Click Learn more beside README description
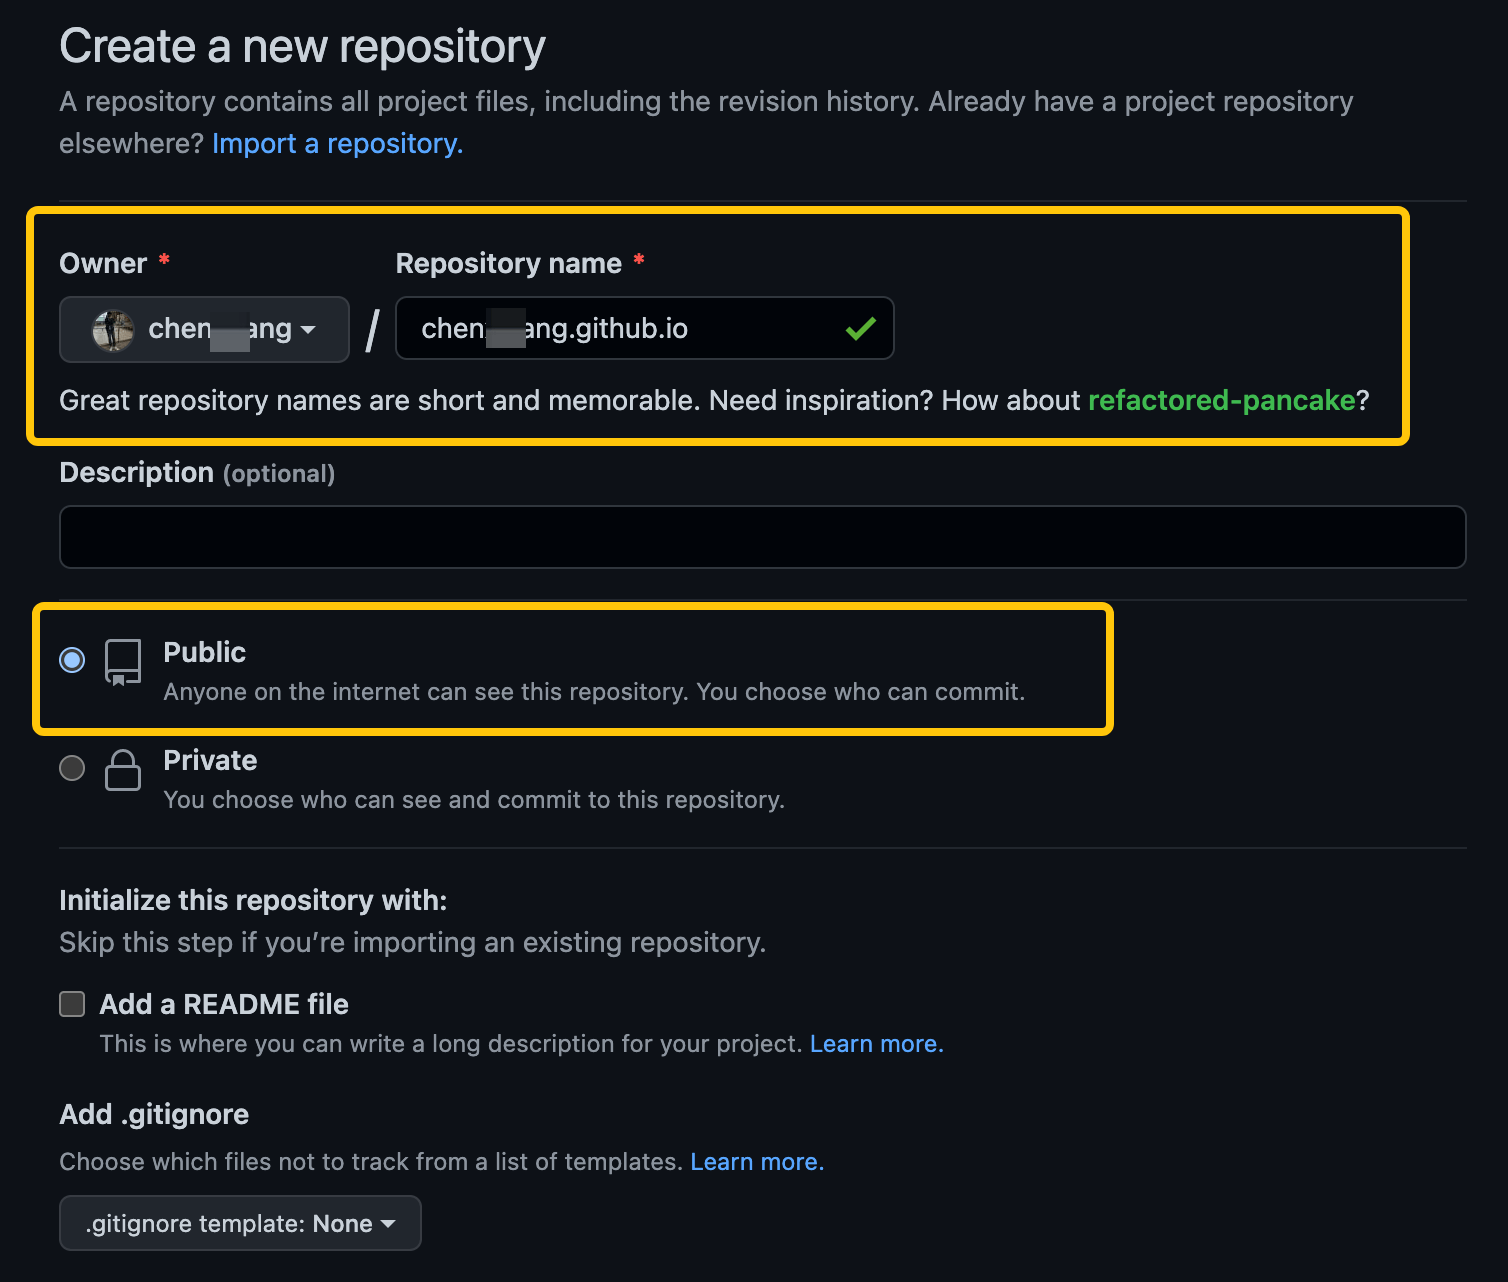This screenshot has width=1508, height=1282. [x=874, y=1043]
